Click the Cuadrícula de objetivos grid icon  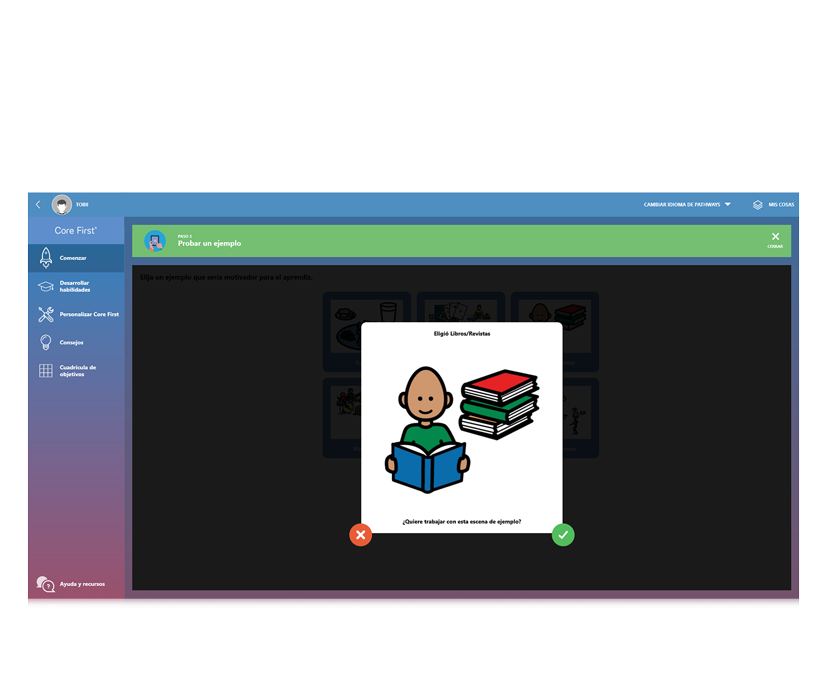click(46, 370)
